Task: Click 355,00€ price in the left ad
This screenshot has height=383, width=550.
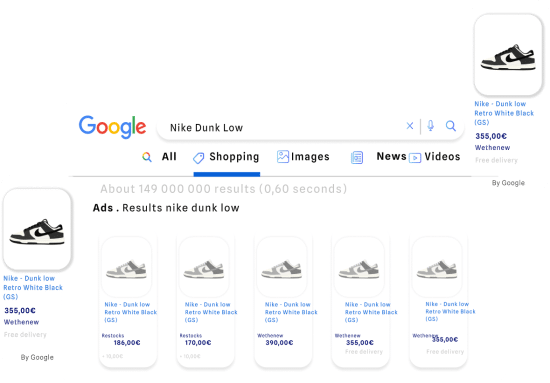Action: 20,310
